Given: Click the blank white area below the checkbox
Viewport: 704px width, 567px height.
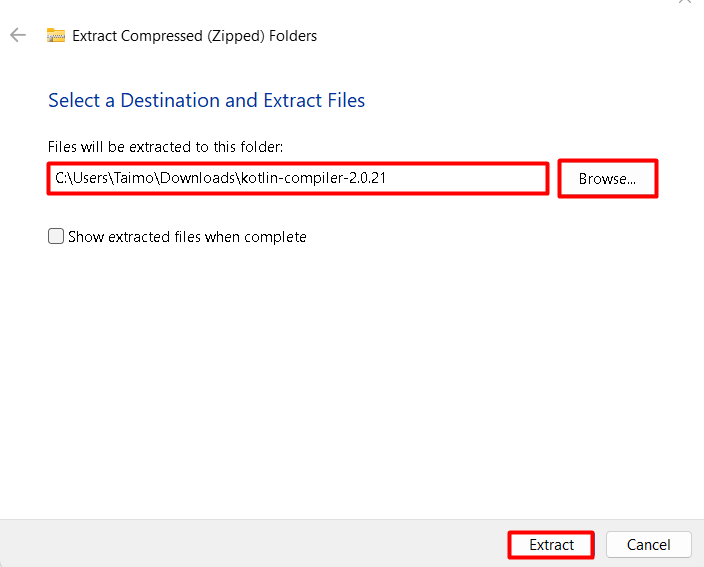Looking at the screenshot, I should pos(352,382).
